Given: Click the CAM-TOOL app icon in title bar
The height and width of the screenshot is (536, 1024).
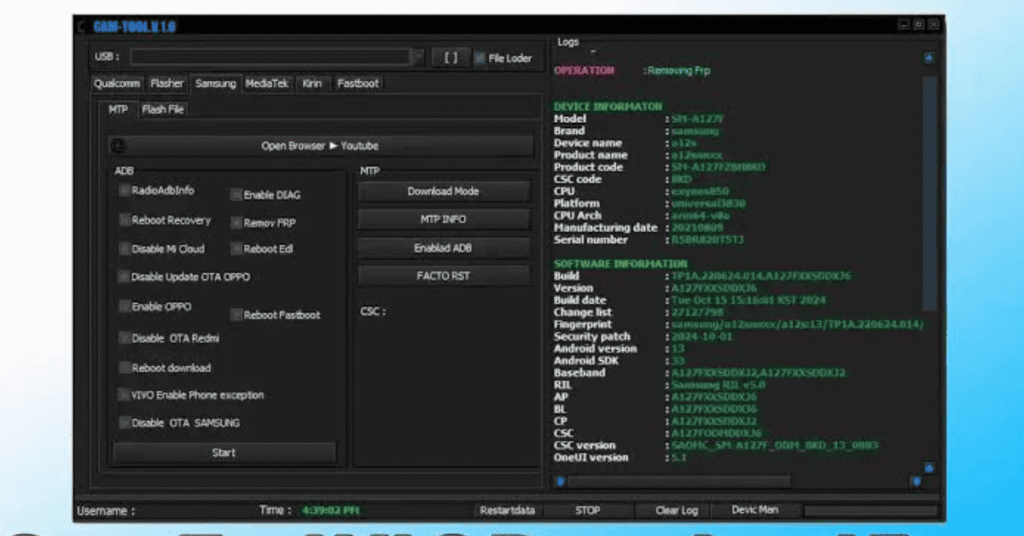Looking at the screenshot, I should tap(81, 27).
